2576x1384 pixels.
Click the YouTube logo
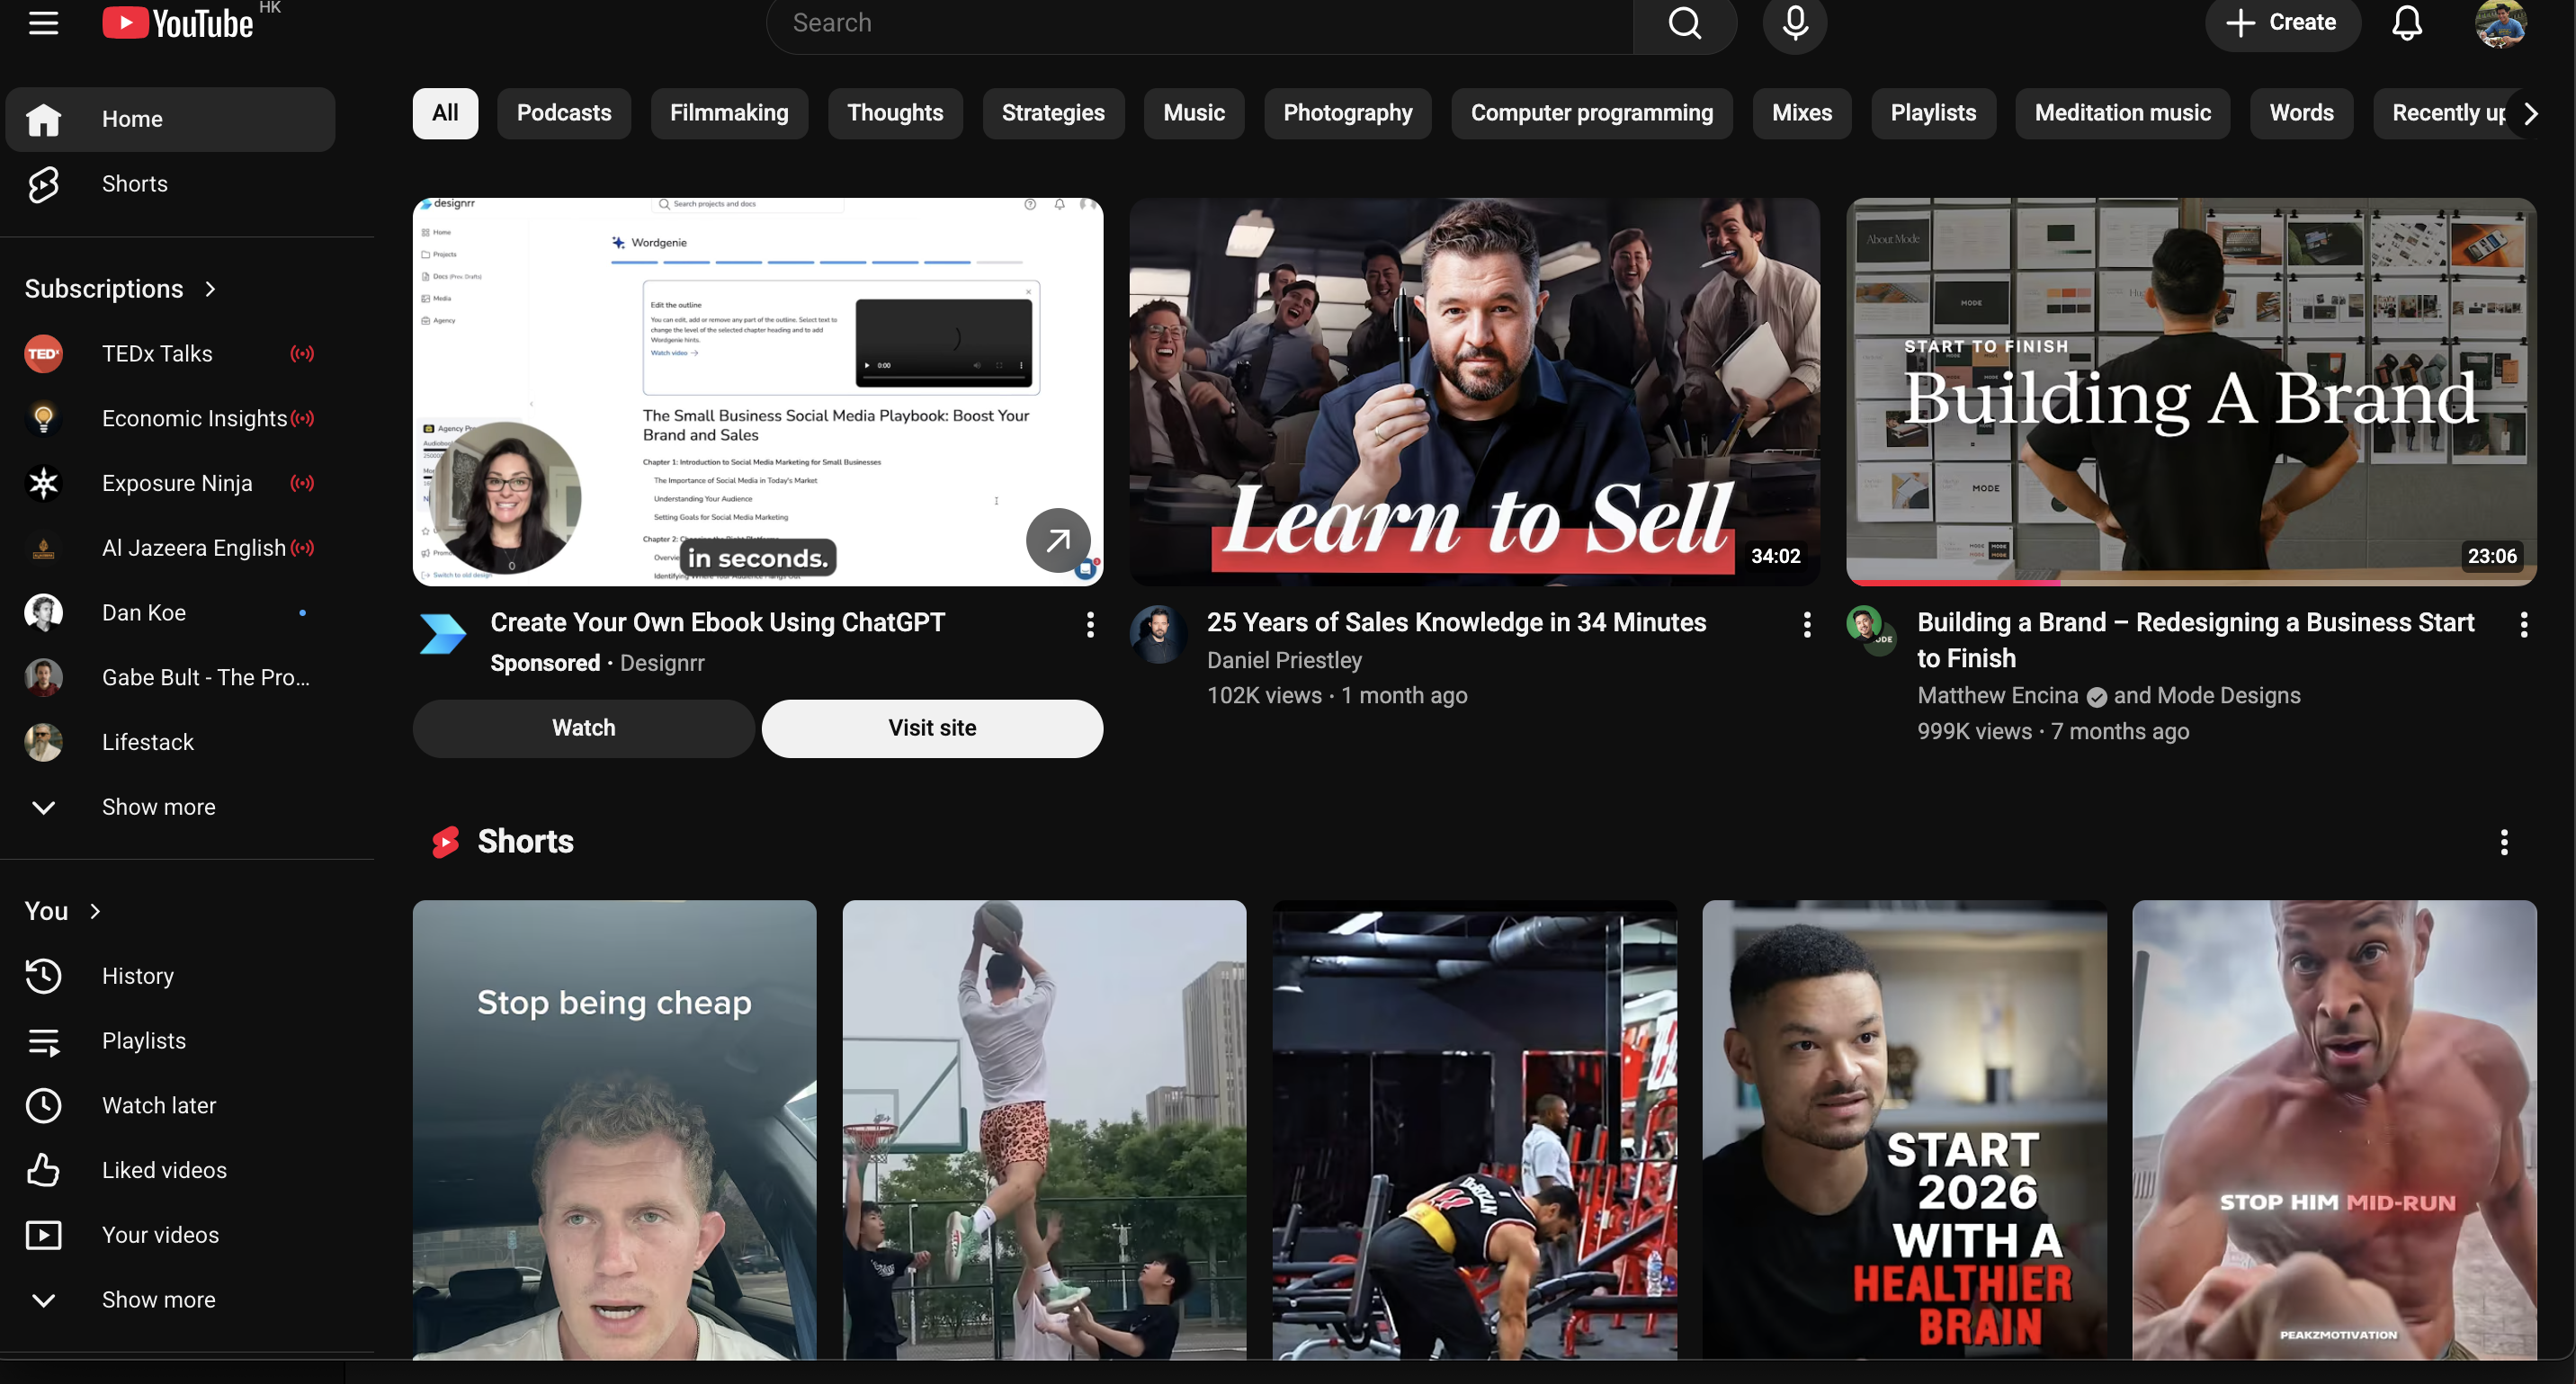(x=178, y=23)
